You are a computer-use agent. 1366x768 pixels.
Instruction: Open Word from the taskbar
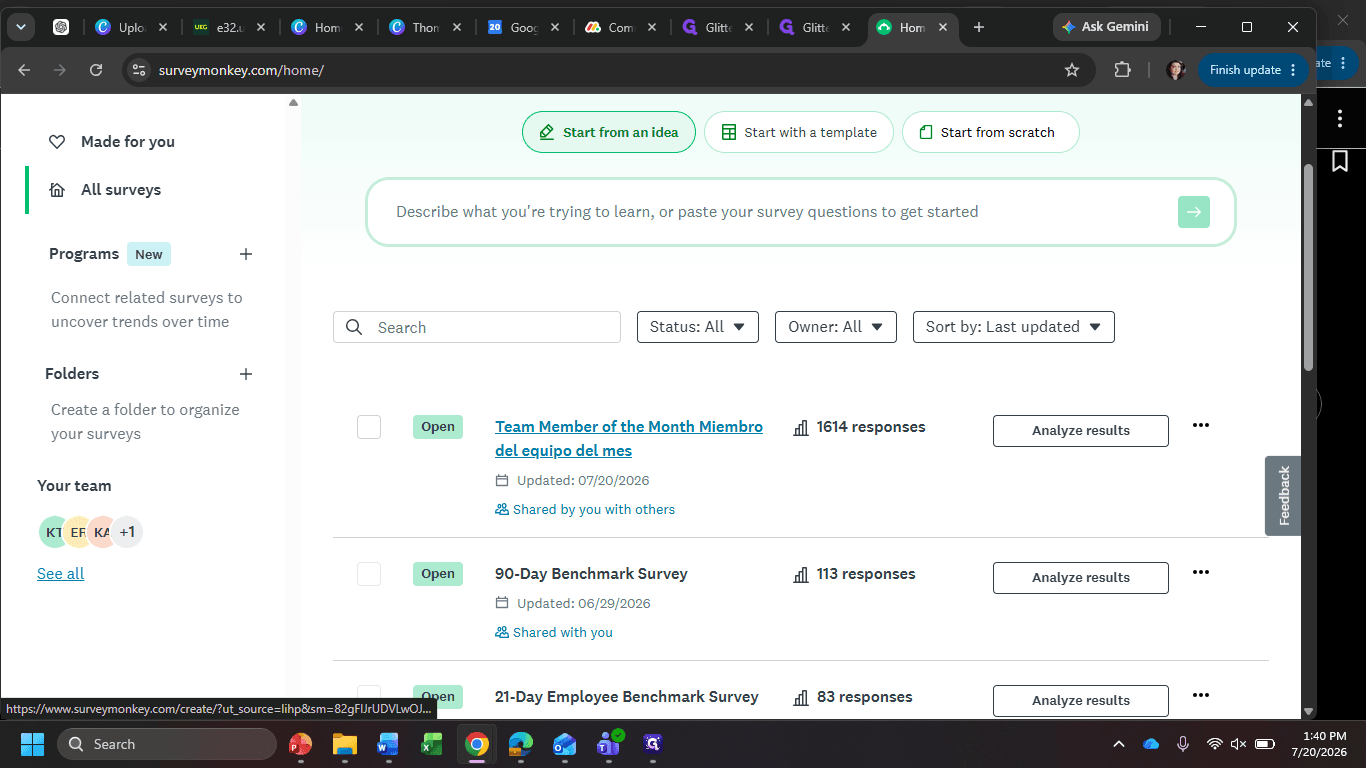(x=388, y=744)
